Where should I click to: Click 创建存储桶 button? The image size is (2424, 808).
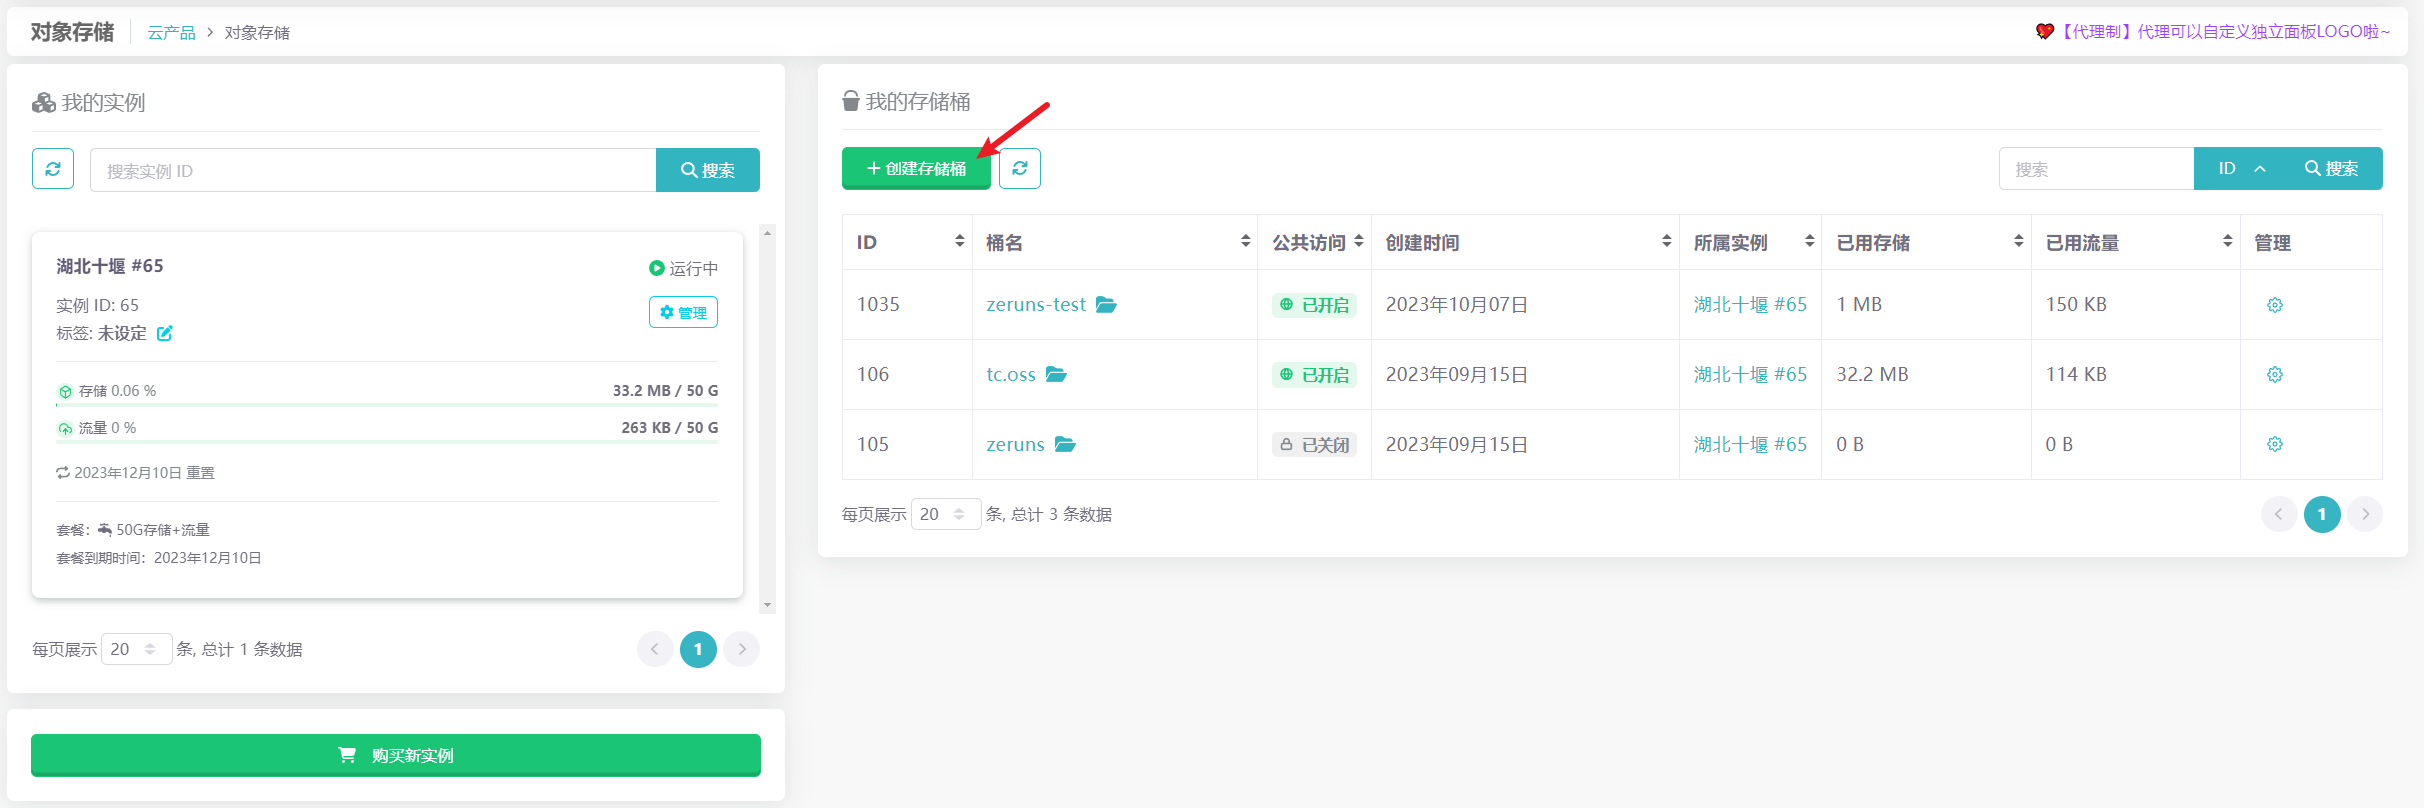click(x=916, y=168)
